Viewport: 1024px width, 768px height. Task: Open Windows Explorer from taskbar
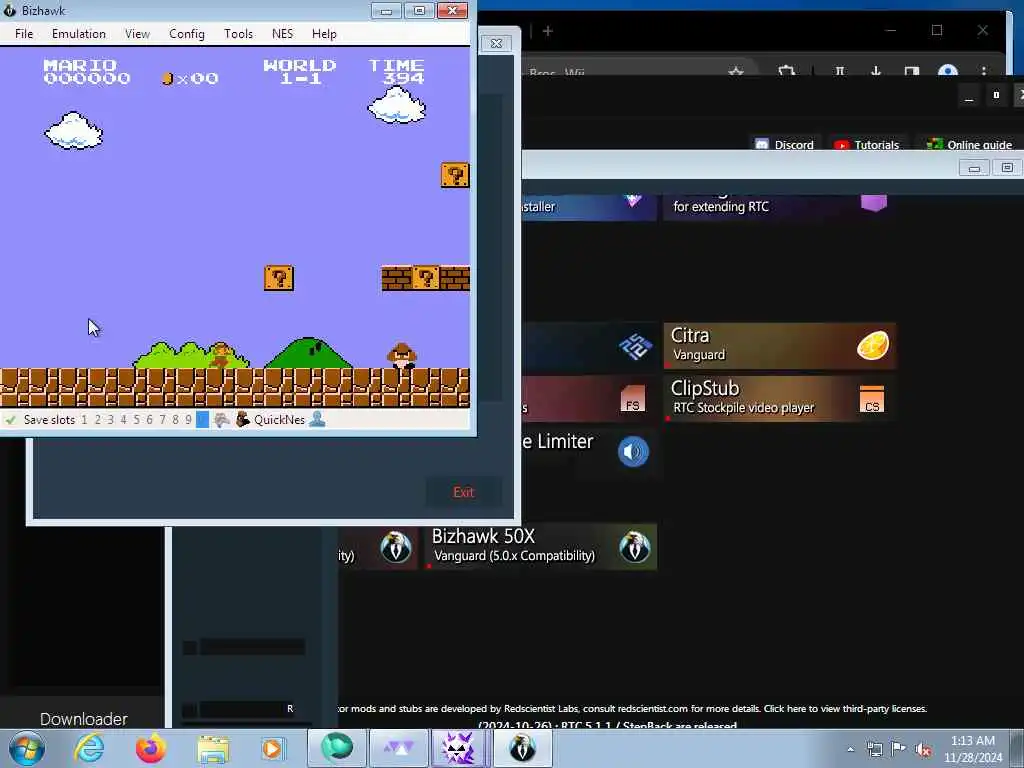(x=213, y=748)
